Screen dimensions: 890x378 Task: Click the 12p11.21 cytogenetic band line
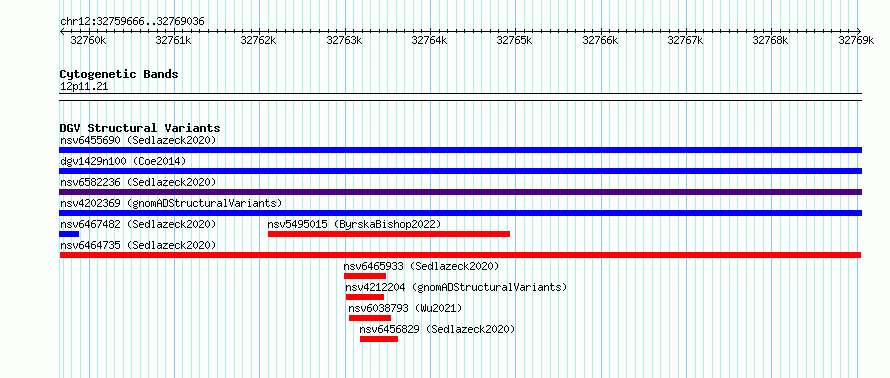point(460,97)
